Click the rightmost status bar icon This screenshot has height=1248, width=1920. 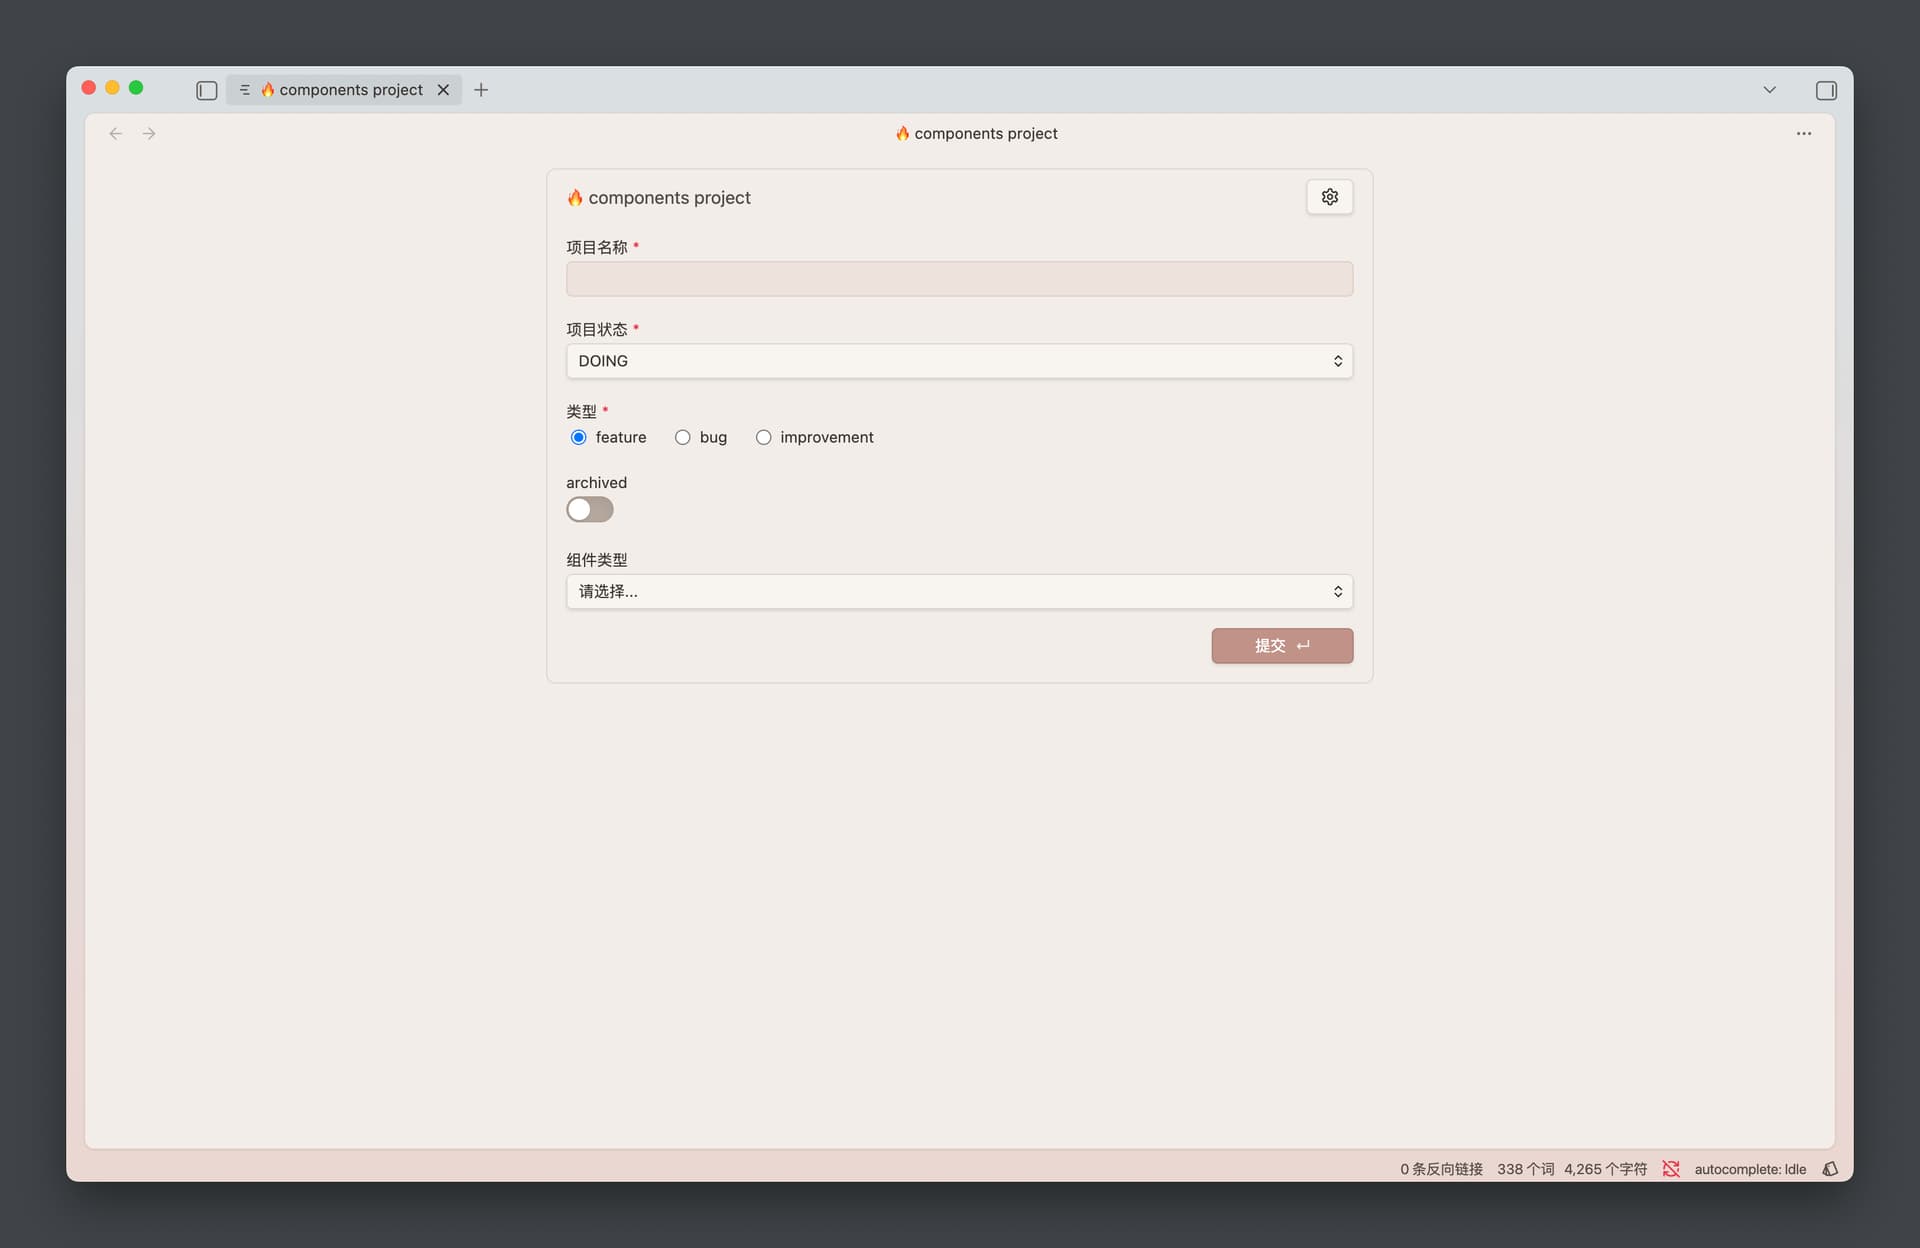[x=1830, y=1169]
